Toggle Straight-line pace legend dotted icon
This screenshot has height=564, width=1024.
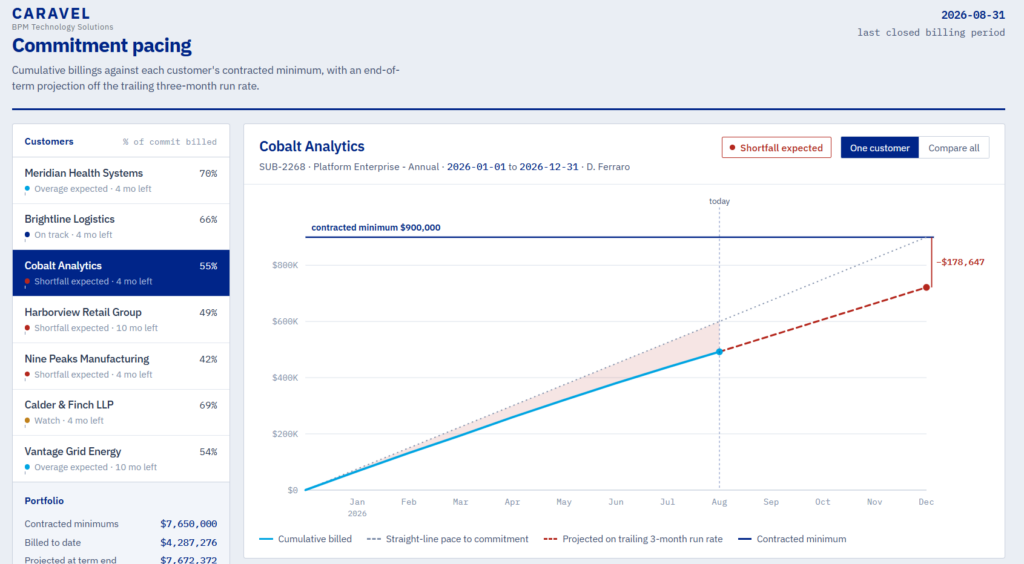tap(374, 539)
